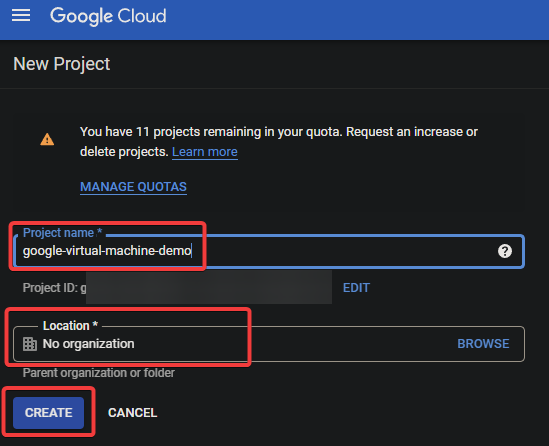The height and width of the screenshot is (446, 549).
Task: Click the organization building icon
Action: 30,344
